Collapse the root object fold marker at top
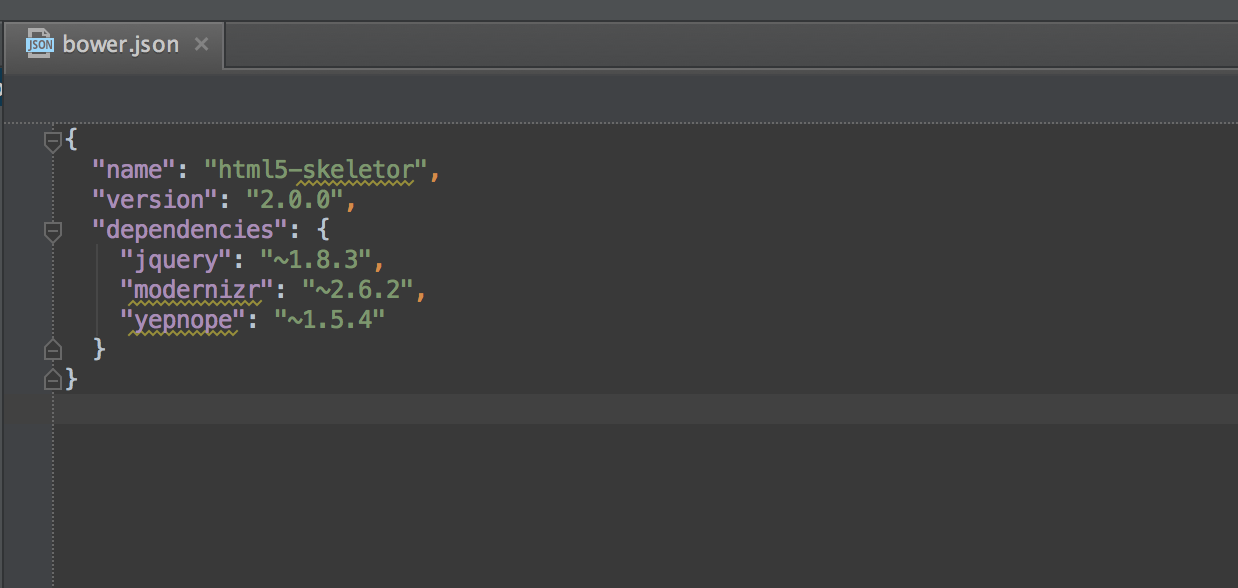This screenshot has height=588, width=1238. [53, 142]
